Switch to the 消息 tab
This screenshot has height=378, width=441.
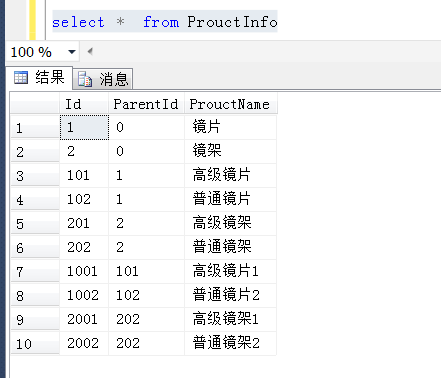tap(103, 79)
